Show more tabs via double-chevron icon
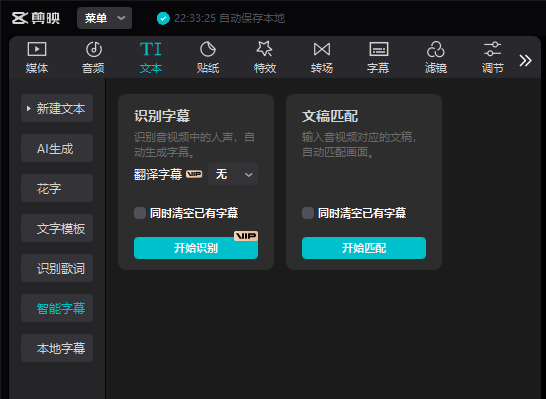Viewport: 546px width, 399px height. tap(525, 61)
